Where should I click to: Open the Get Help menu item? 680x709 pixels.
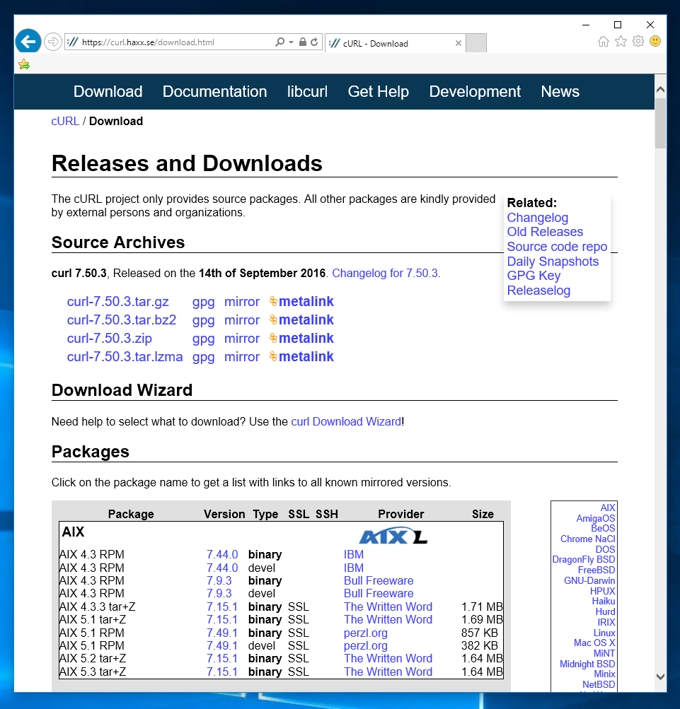378,92
